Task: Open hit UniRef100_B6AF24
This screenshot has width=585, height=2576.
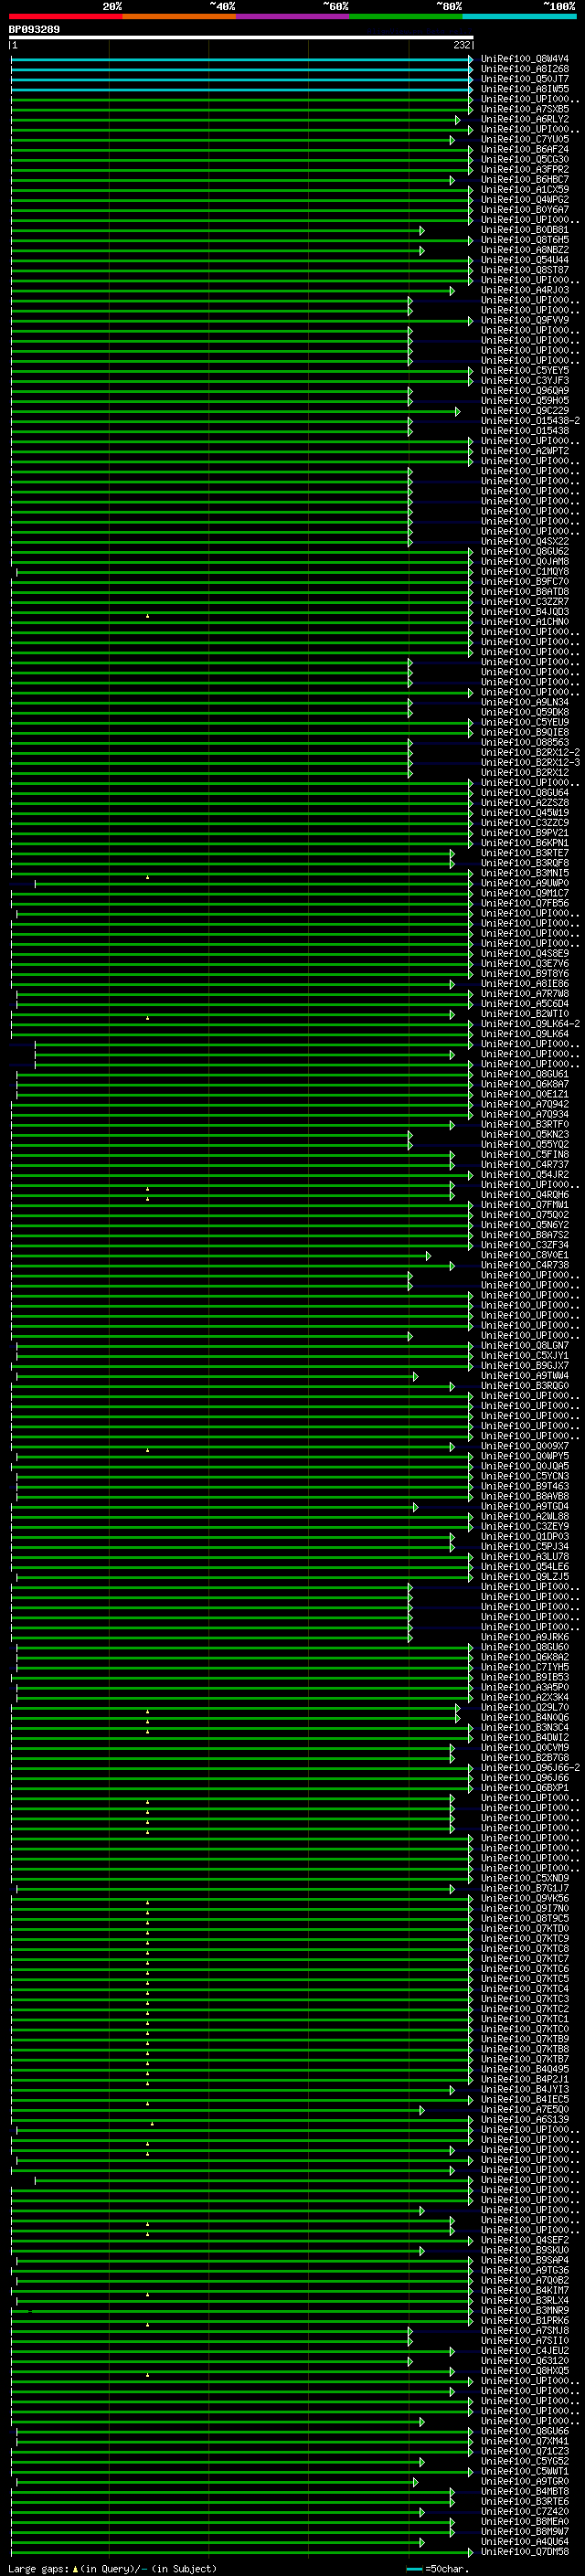Action: coord(525,149)
